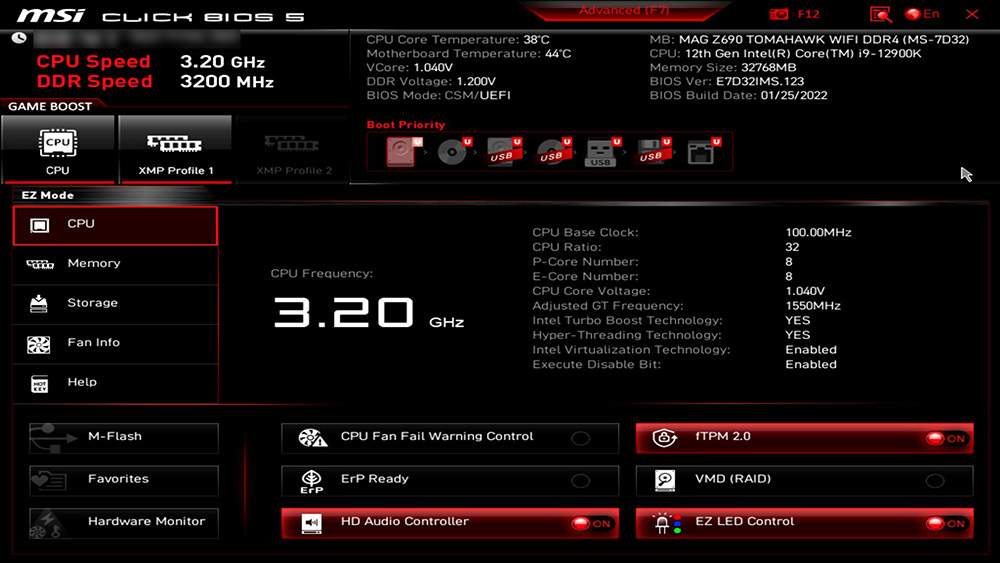The width and height of the screenshot is (1000, 563).
Task: Click F12 screenshot label
Action: tap(809, 14)
